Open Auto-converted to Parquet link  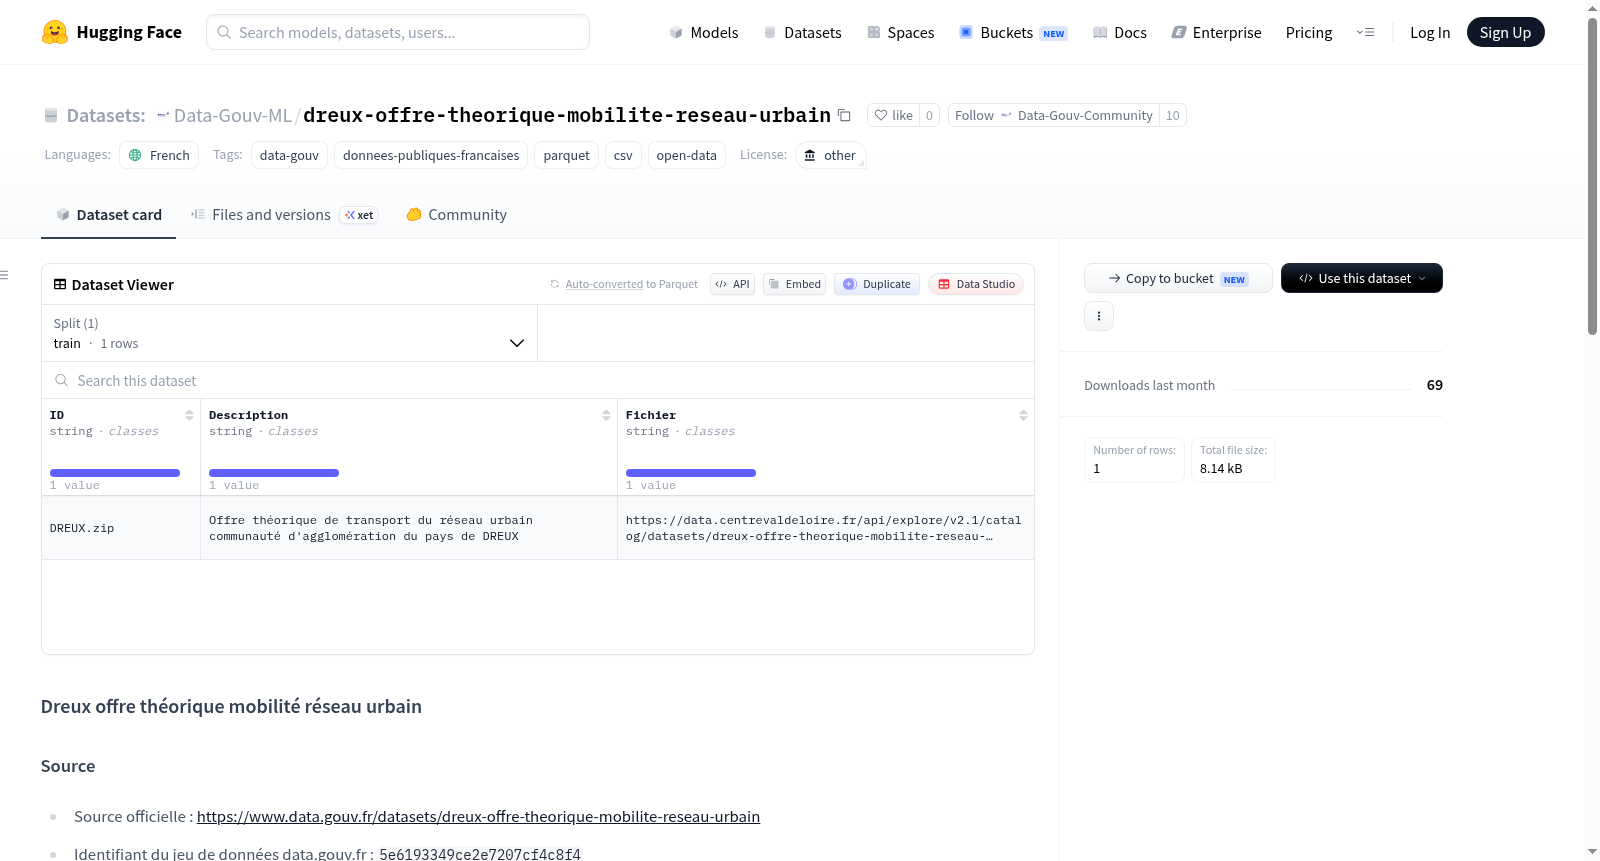pos(605,284)
